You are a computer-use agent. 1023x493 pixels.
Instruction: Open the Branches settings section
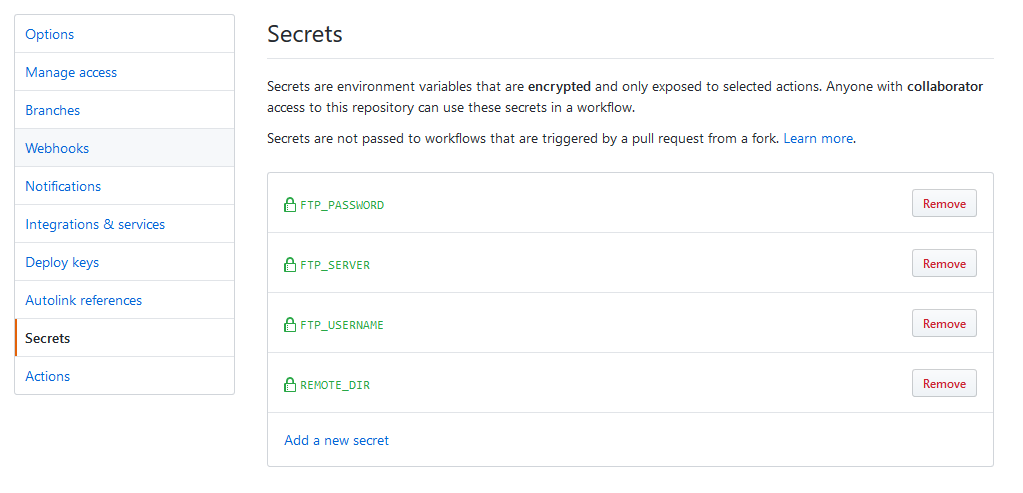tap(124, 110)
